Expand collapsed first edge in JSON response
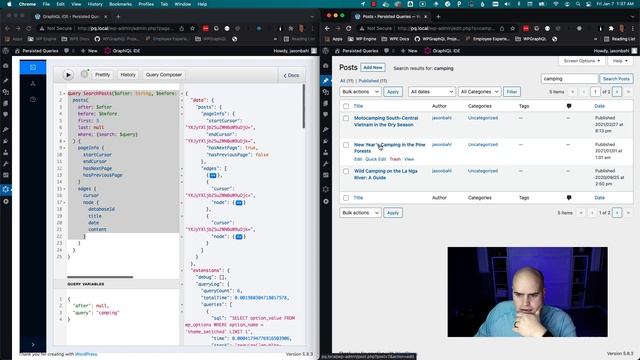 [213, 175]
